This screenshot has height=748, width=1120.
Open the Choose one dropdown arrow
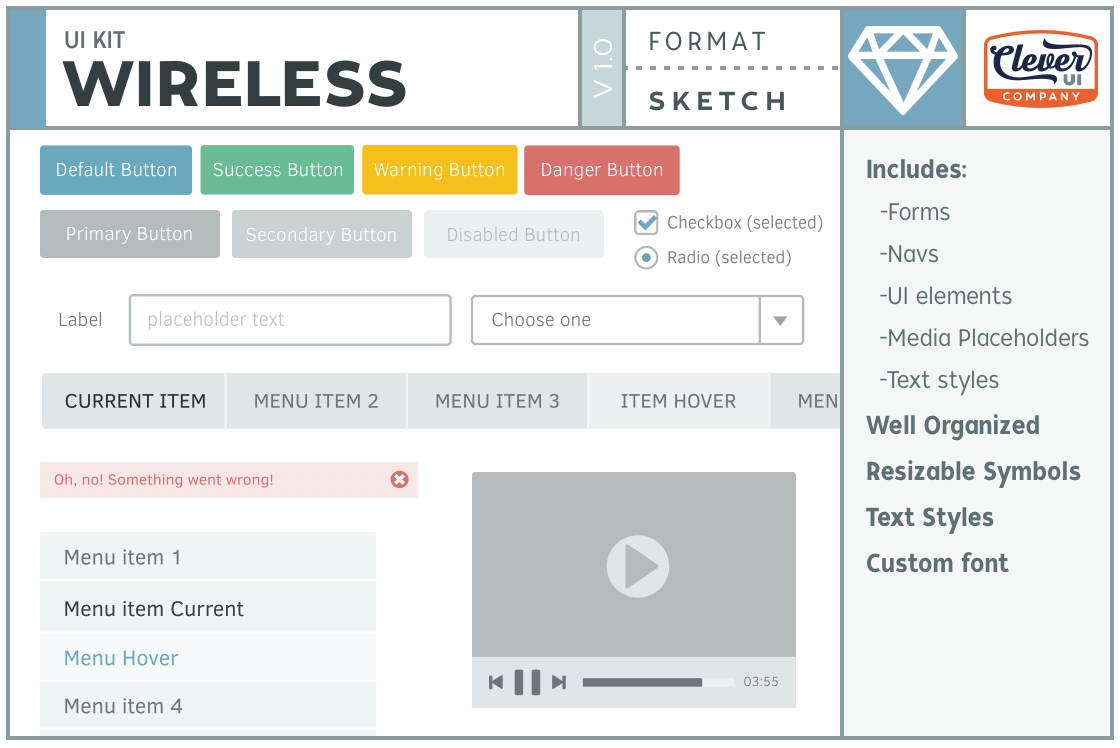tap(781, 320)
